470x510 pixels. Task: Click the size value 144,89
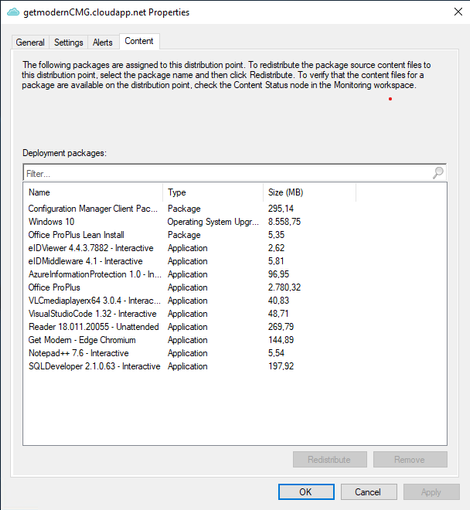click(x=281, y=340)
